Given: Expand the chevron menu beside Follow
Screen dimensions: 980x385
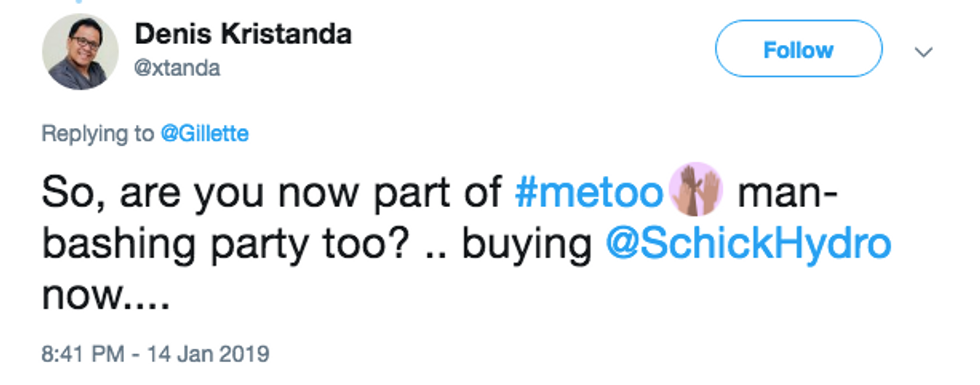Looking at the screenshot, I should (923, 51).
